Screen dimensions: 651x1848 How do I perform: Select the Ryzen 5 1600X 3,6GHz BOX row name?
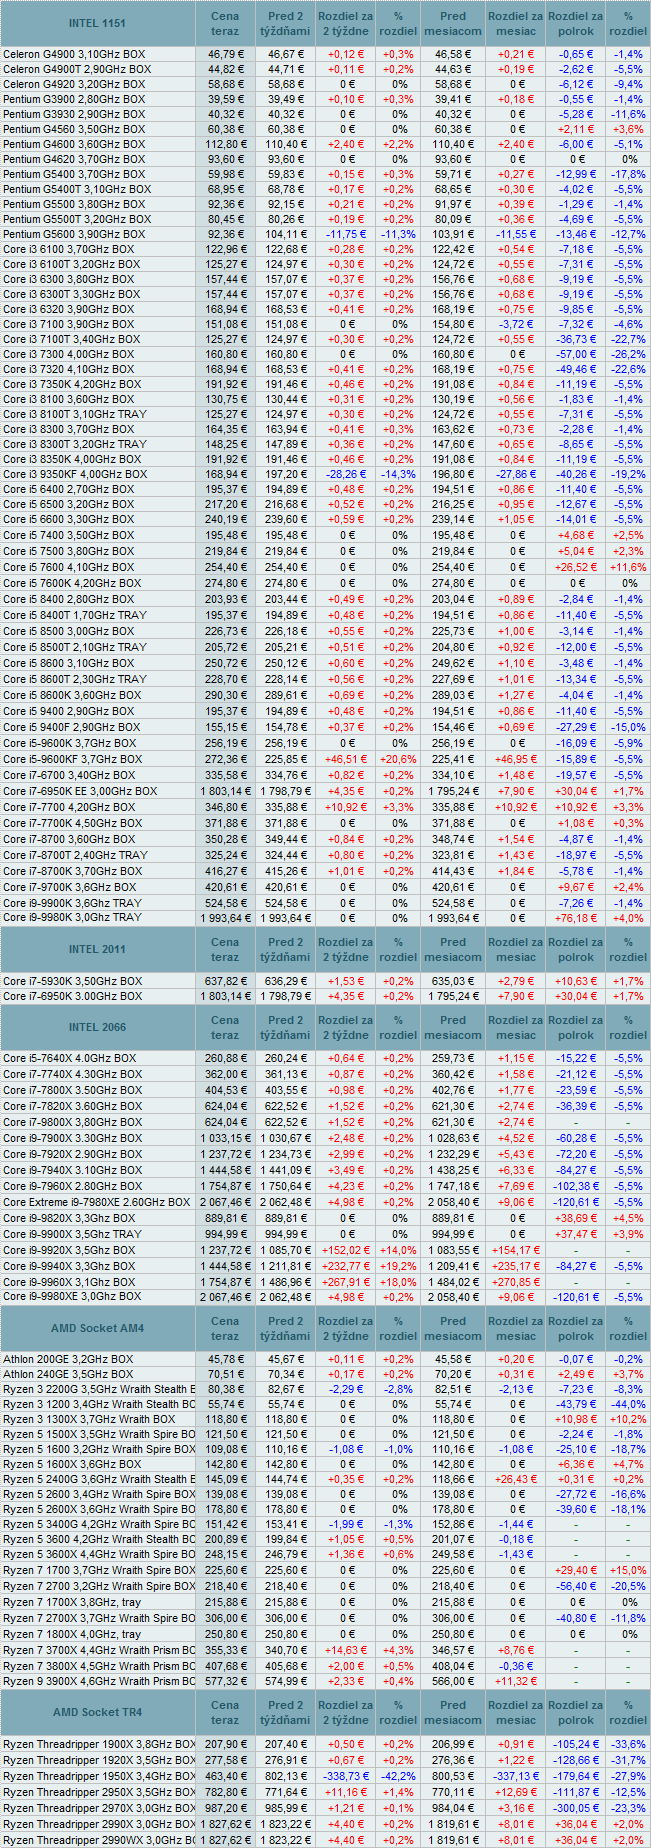click(71, 1464)
